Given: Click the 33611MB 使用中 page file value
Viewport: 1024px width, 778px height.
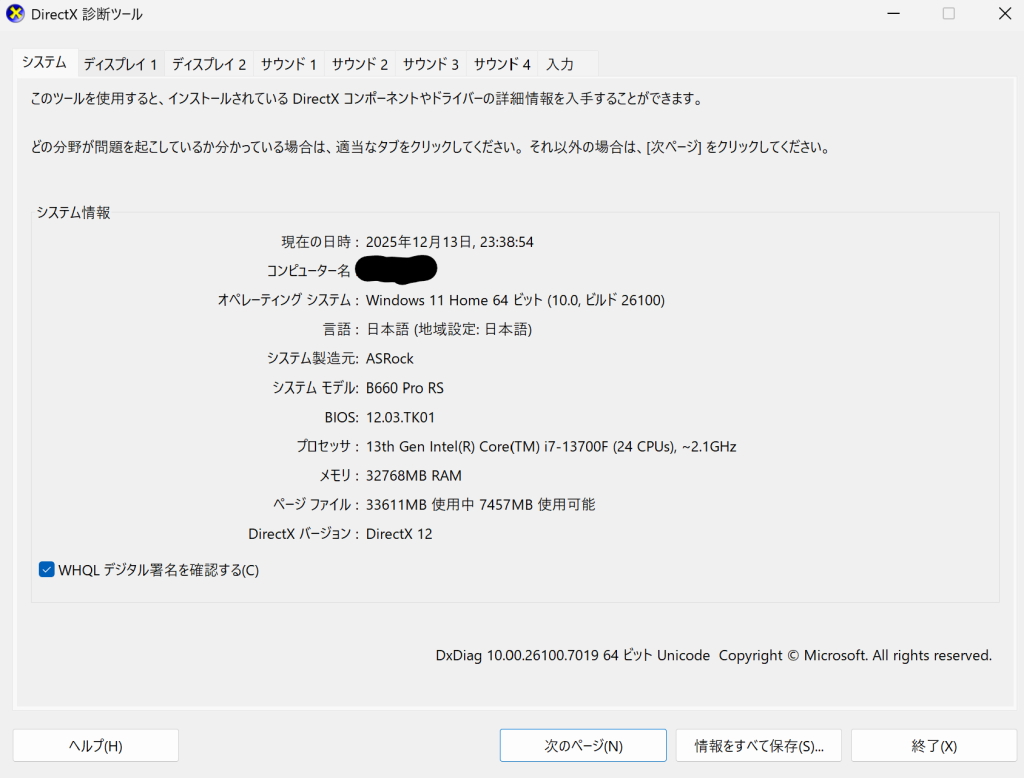Looking at the screenshot, I should pyautogui.click(x=480, y=505).
